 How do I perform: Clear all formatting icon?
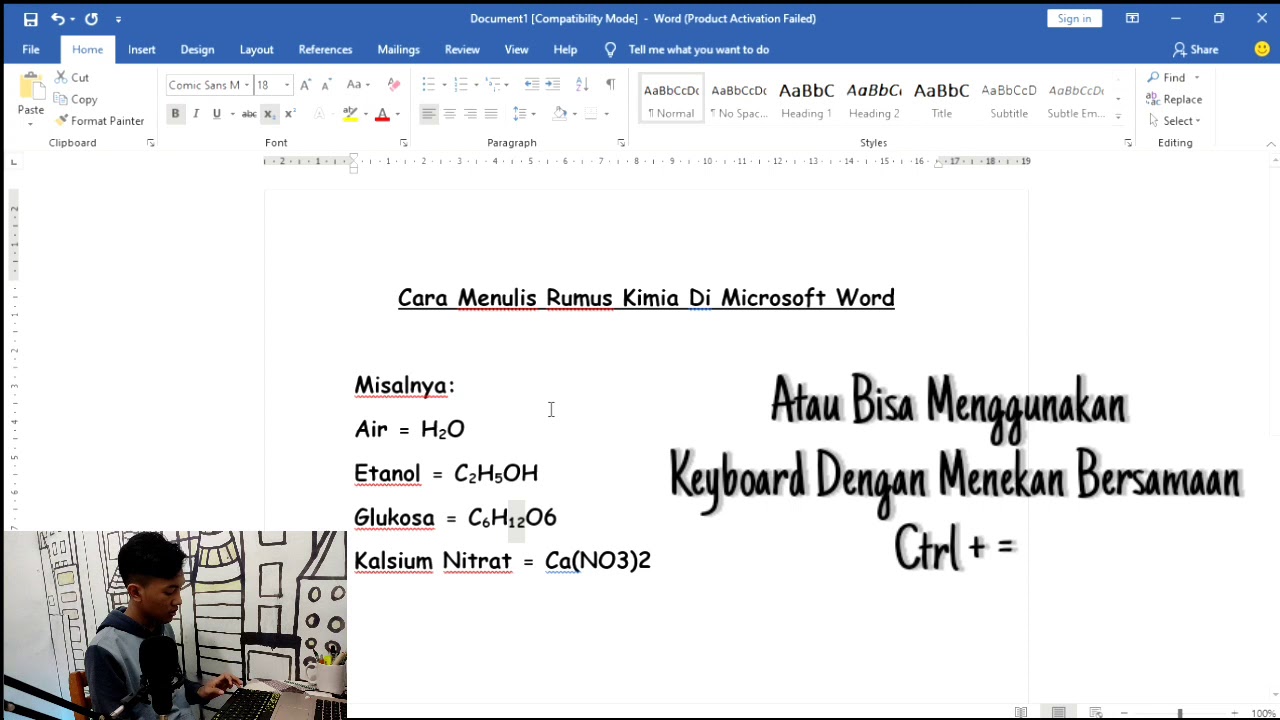click(x=393, y=85)
